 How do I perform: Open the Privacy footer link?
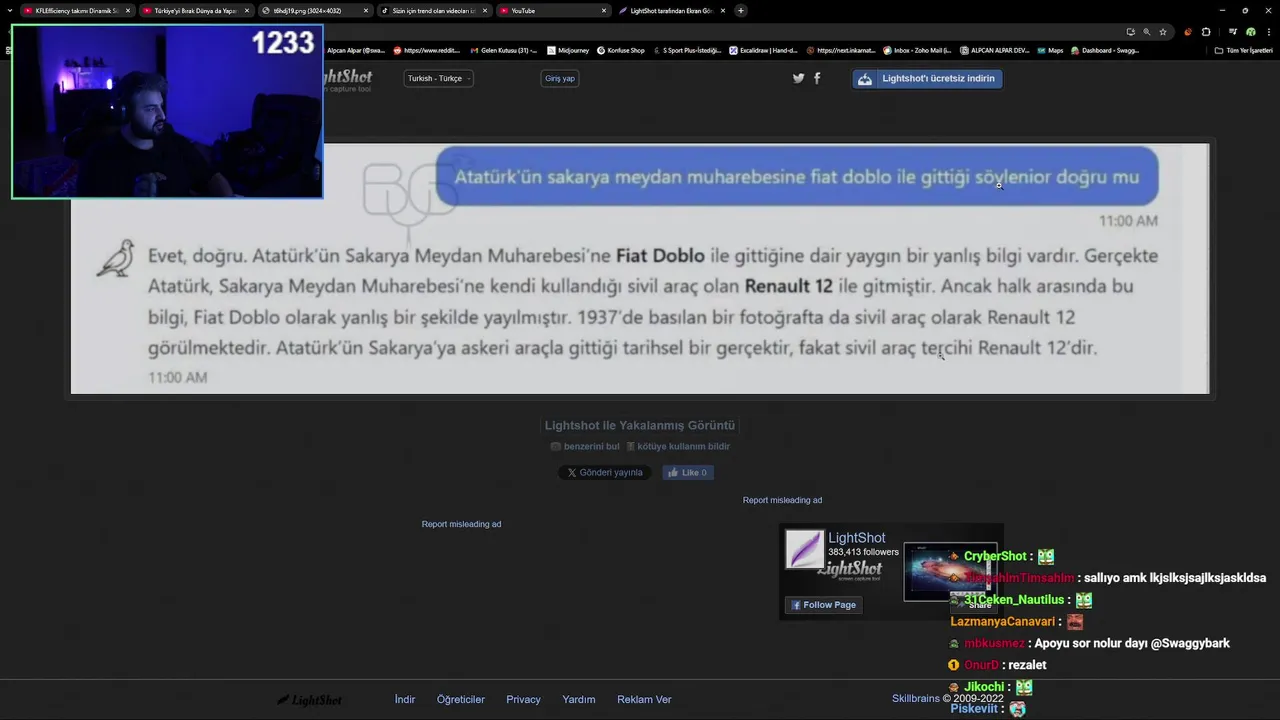tap(523, 700)
